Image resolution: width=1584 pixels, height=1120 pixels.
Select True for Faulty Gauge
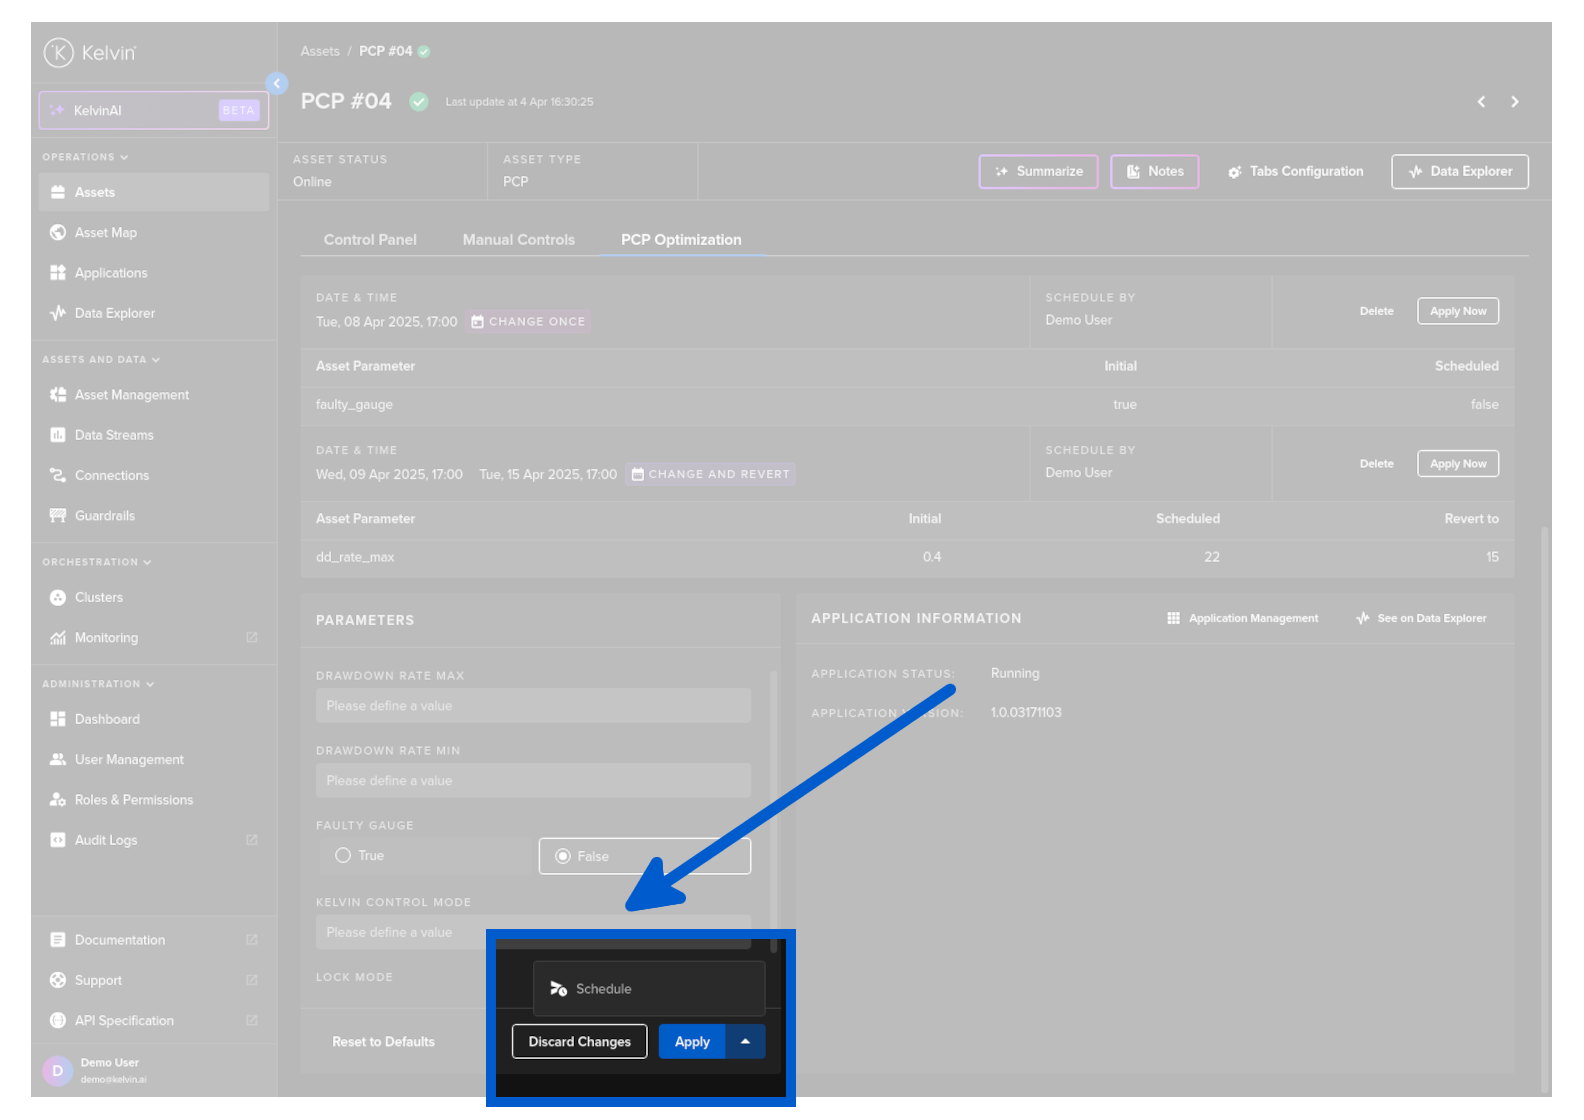[344, 856]
